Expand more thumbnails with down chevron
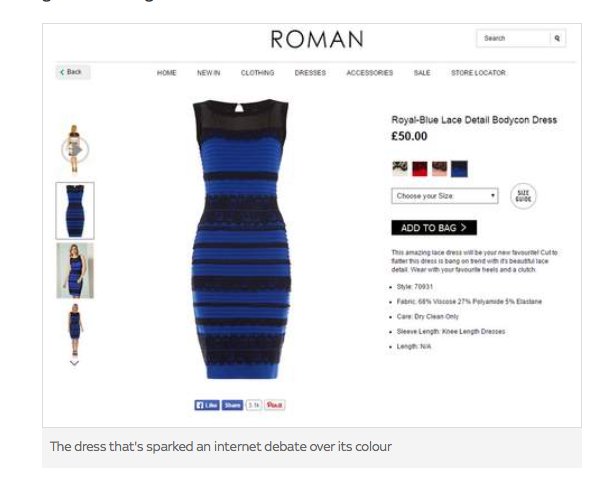596x477 pixels. point(74,363)
